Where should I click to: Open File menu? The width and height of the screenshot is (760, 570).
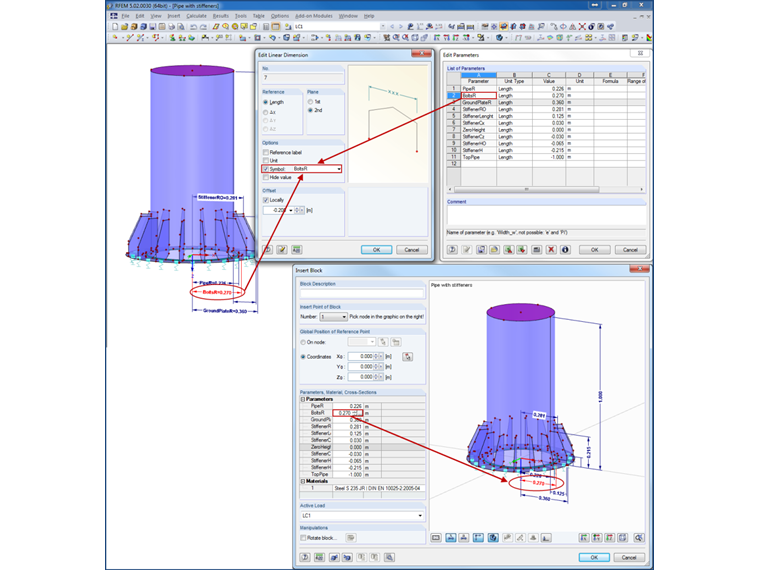(x=126, y=16)
